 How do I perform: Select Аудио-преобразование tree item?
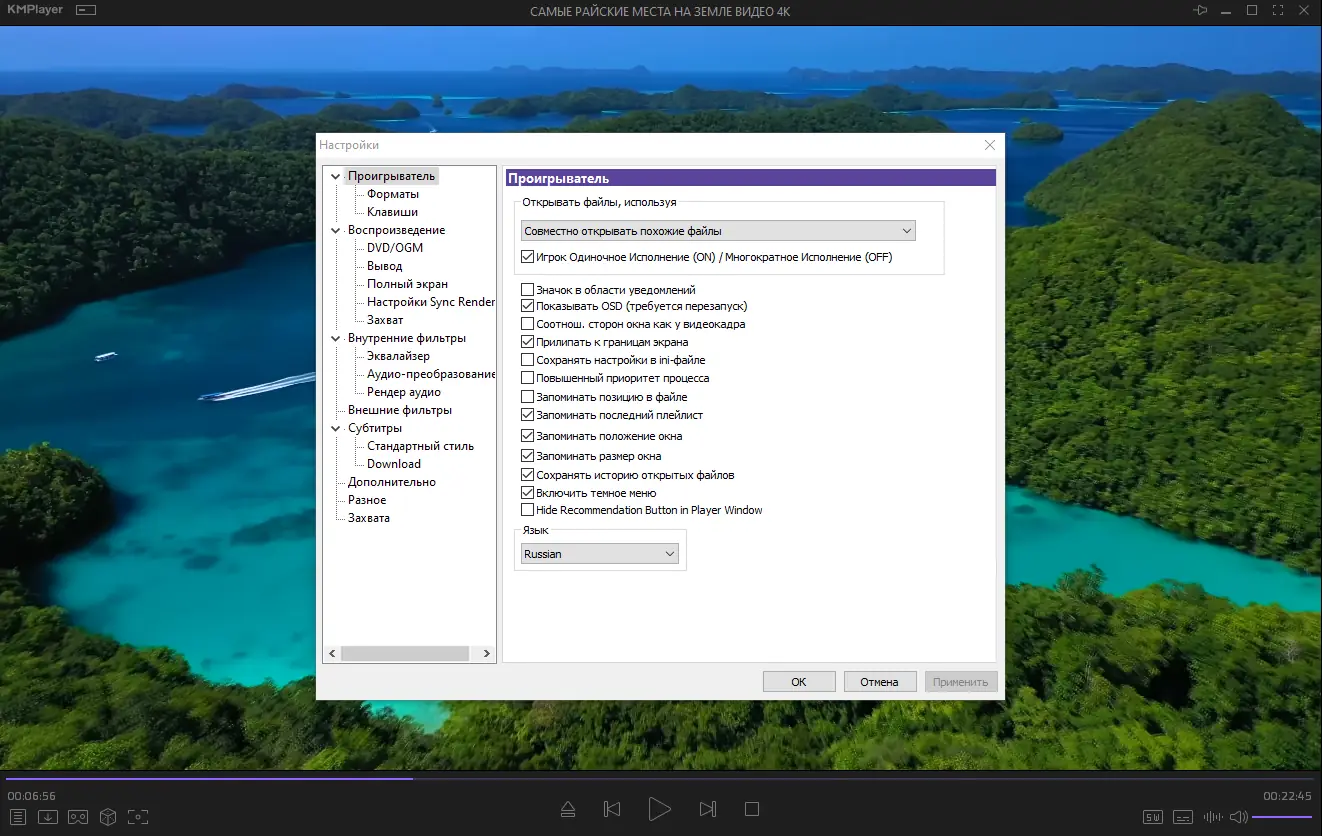(x=430, y=374)
